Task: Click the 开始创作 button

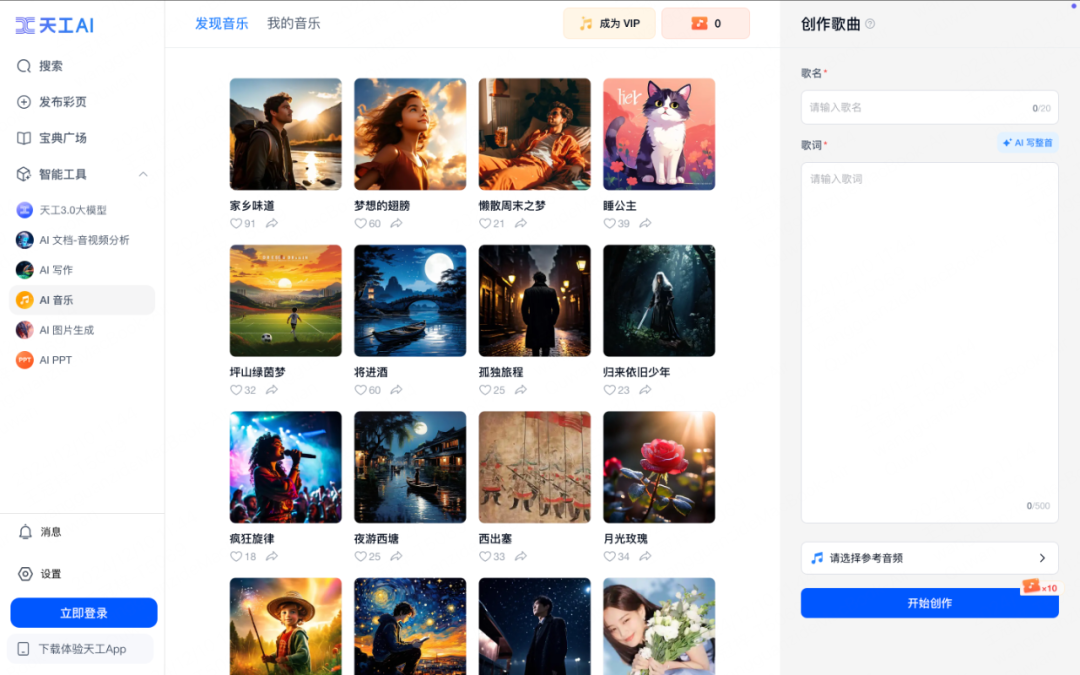Action: [929, 603]
